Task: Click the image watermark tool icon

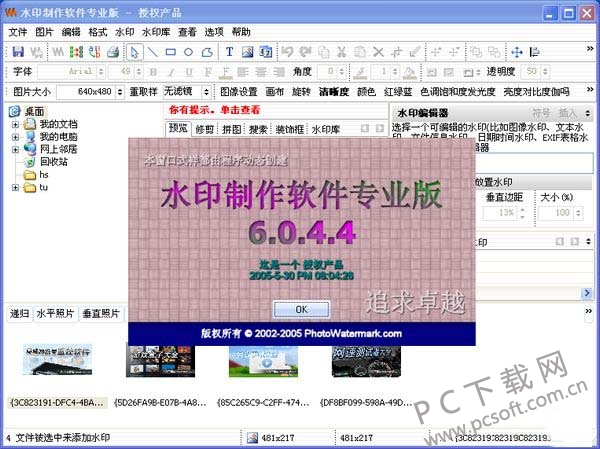Action: click(247, 52)
